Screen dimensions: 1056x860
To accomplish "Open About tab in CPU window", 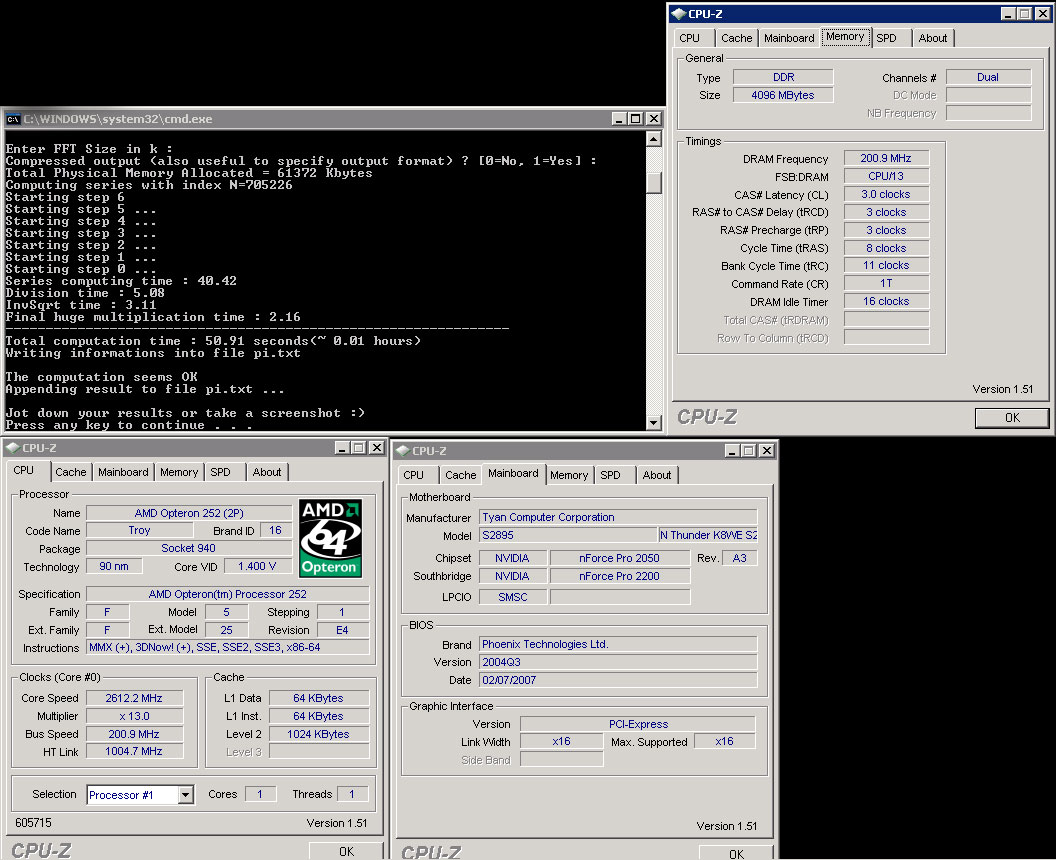I will click(x=267, y=472).
